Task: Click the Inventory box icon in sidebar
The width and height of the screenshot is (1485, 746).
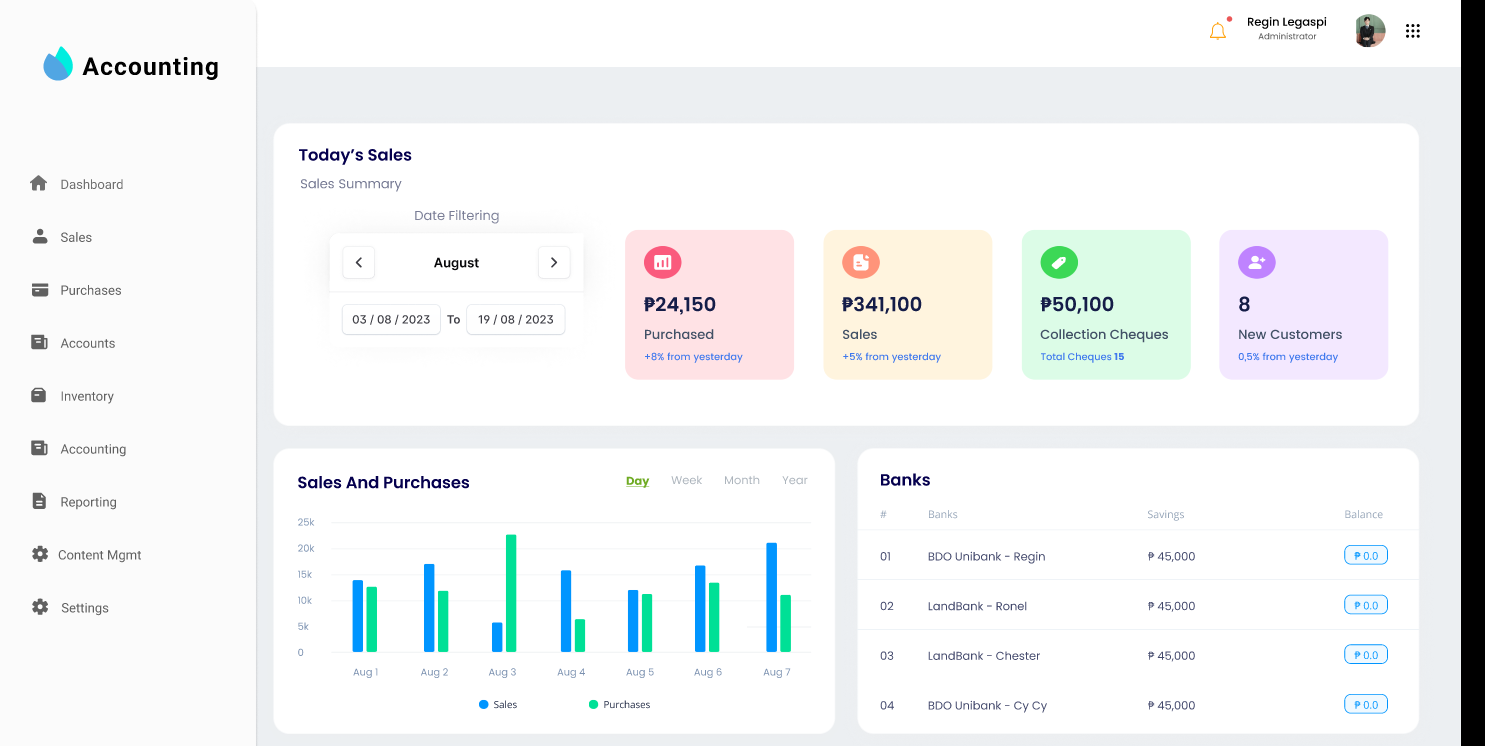Action: tap(39, 395)
